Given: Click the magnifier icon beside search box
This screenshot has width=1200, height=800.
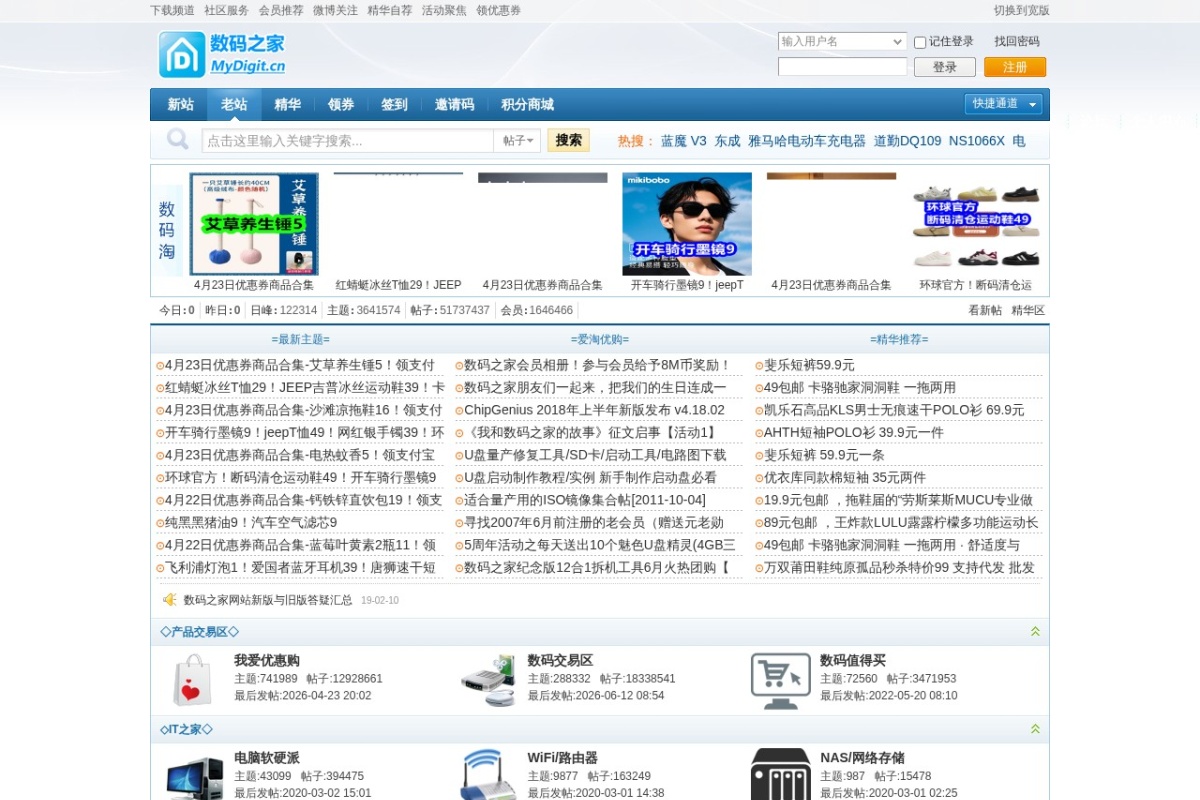Looking at the screenshot, I should tap(177, 140).
